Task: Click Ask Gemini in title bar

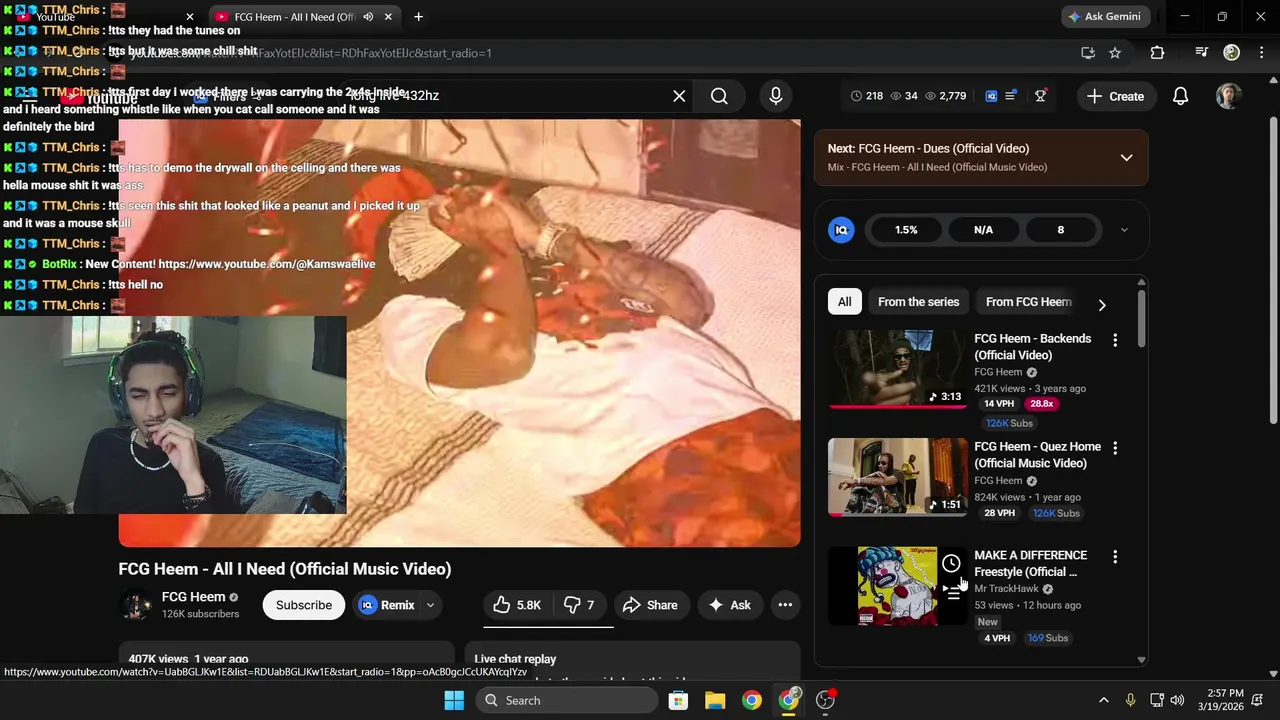Action: 1104,17
